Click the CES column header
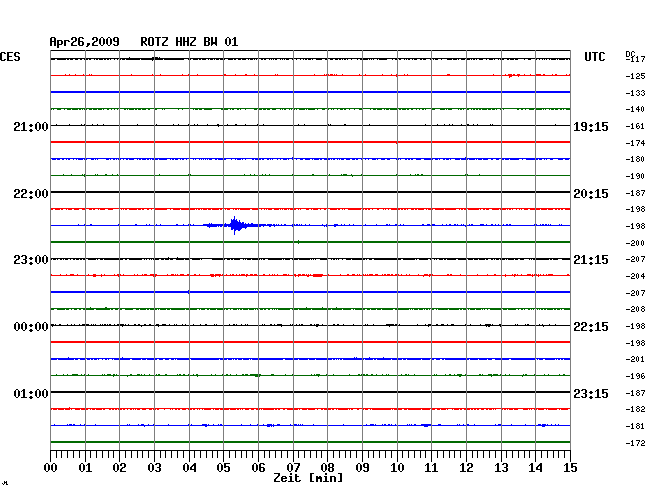This screenshot has height=494, width=650. 10,57
